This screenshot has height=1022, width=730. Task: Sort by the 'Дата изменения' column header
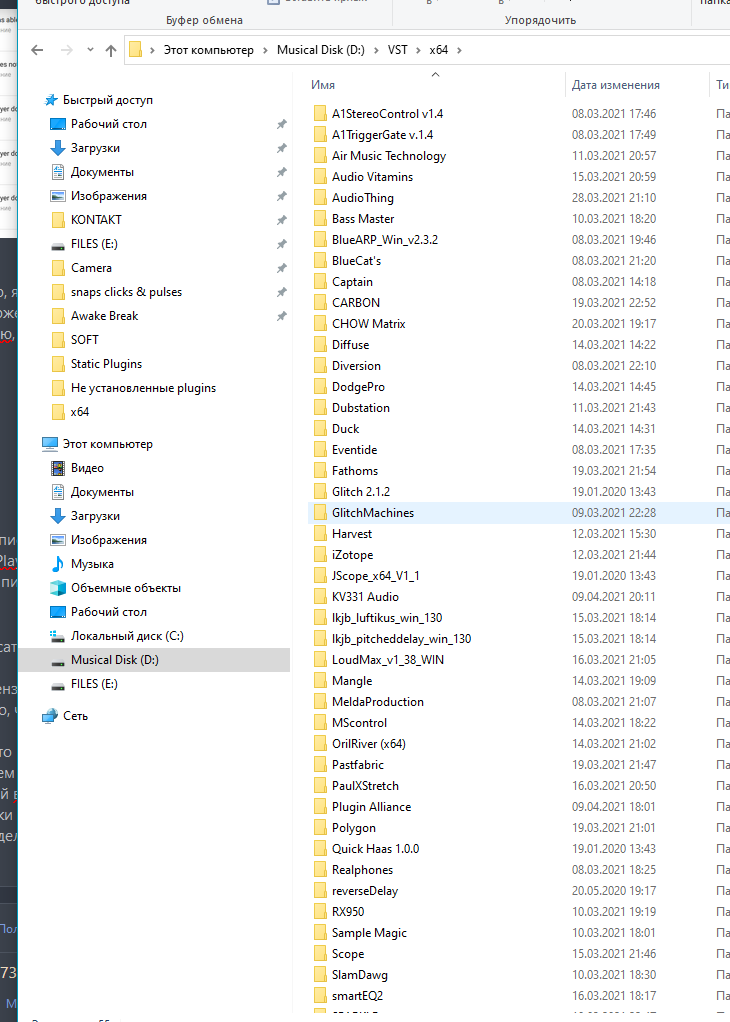tap(615, 85)
